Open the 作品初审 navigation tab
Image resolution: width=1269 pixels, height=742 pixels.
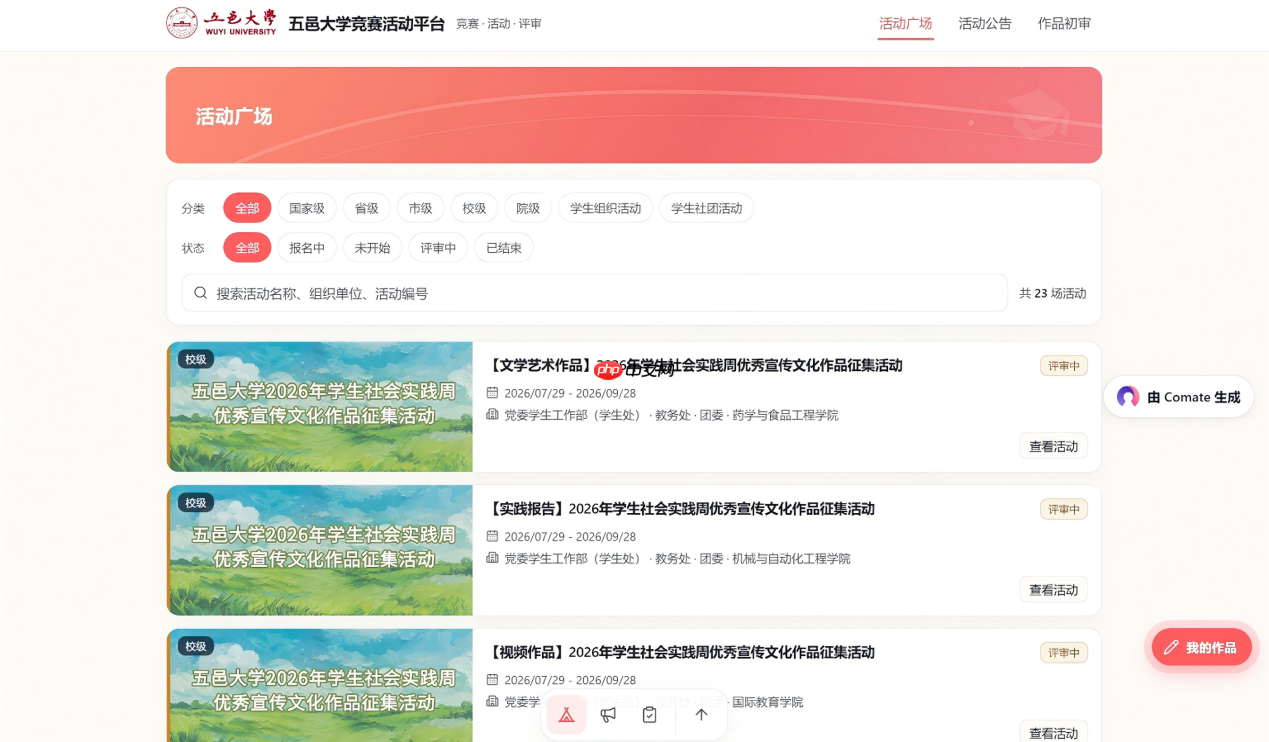click(x=1064, y=23)
